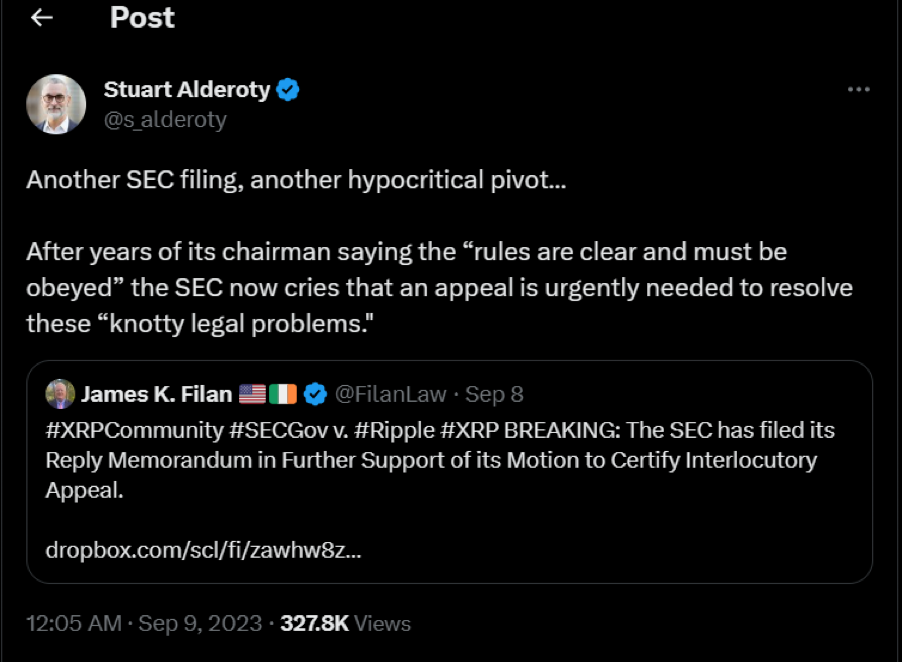Click James K. Filan's verified badge
This screenshot has width=902, height=662.
point(315,394)
